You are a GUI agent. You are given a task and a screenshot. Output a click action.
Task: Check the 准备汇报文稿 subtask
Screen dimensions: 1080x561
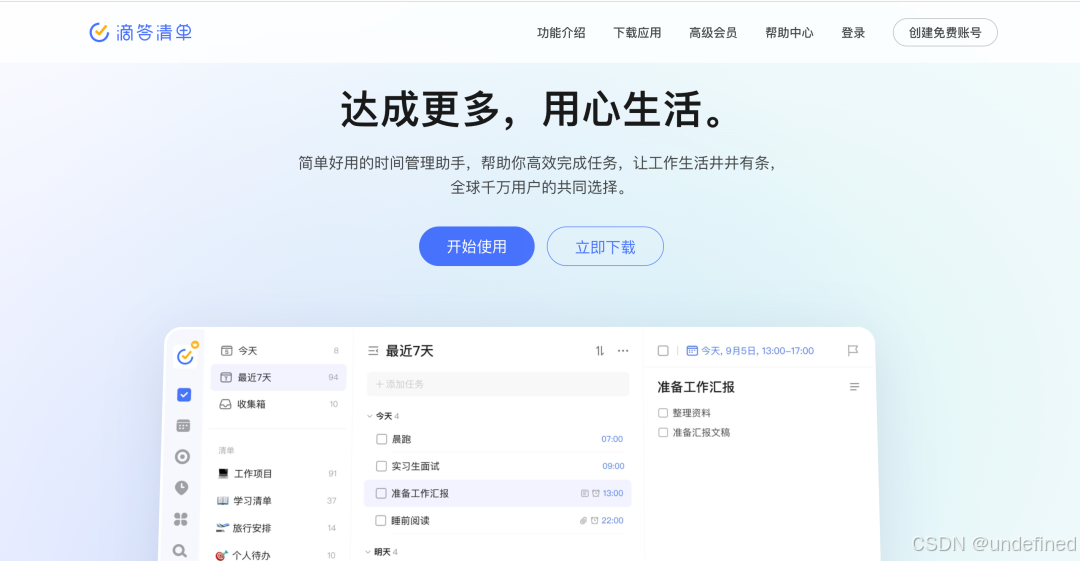(663, 432)
